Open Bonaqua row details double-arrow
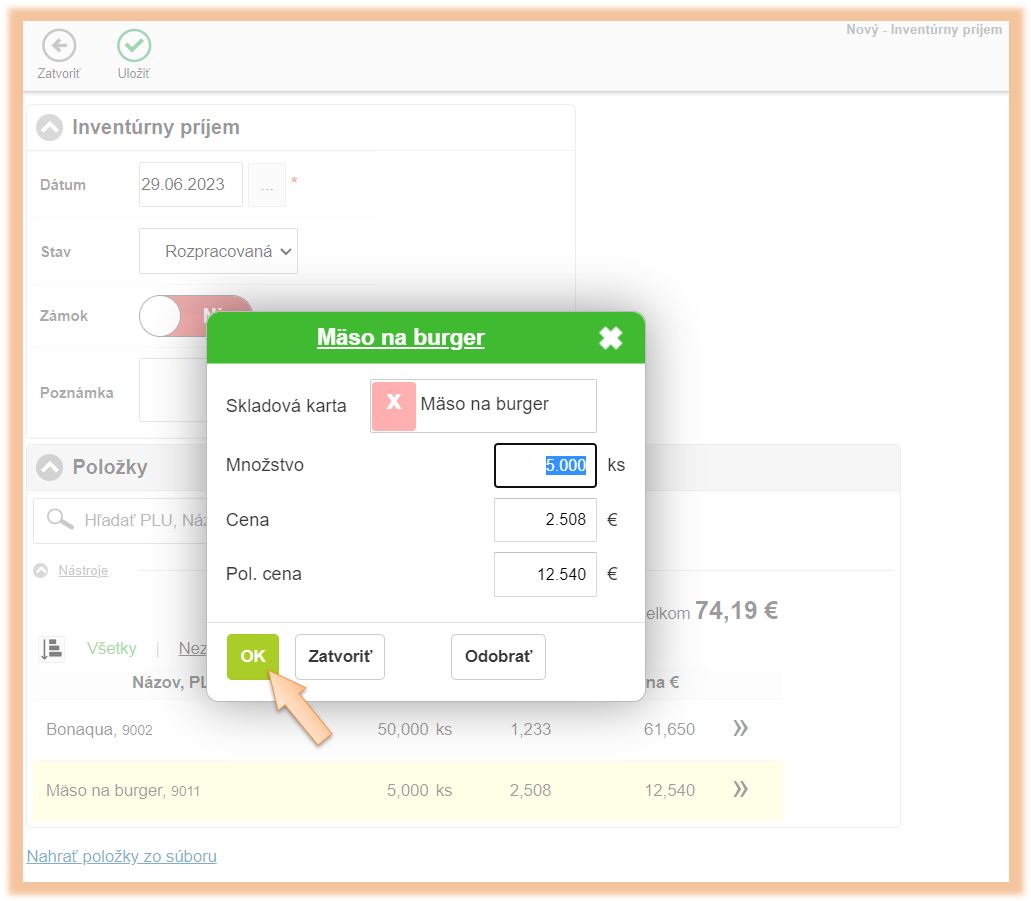The image size is (1031, 901). [740, 729]
